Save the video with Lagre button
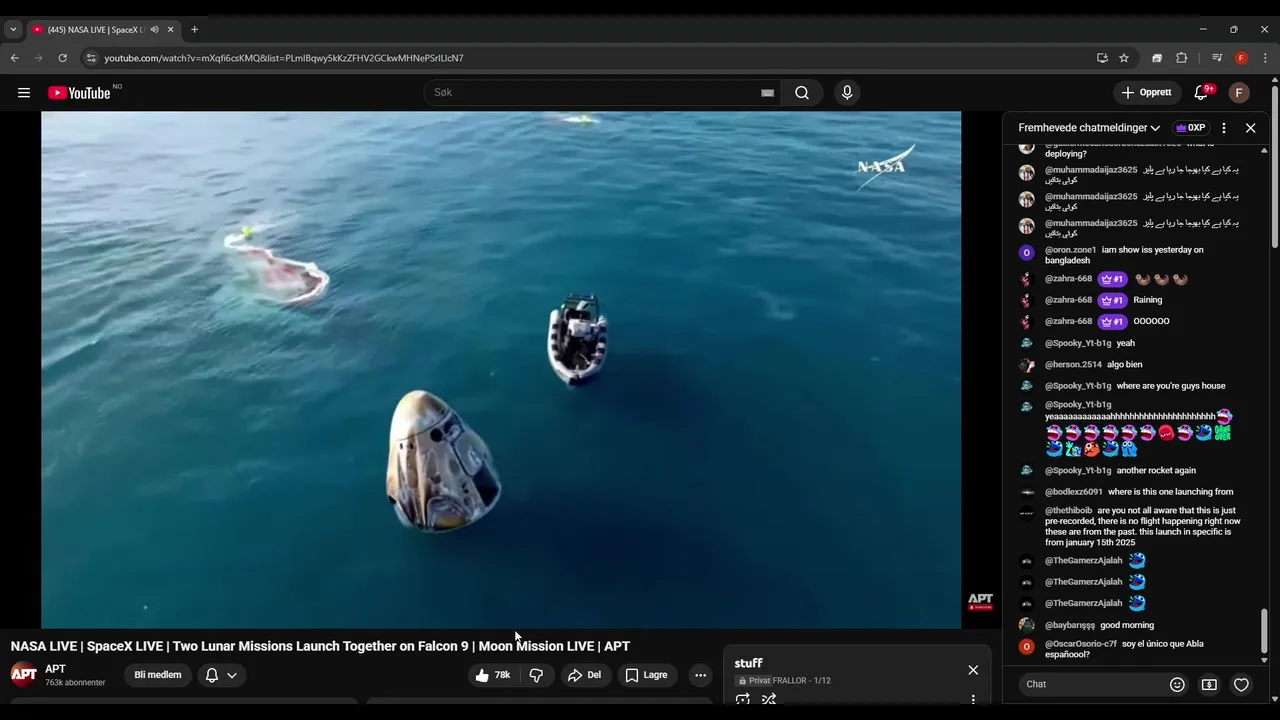The width and height of the screenshot is (1280, 720). (646, 675)
